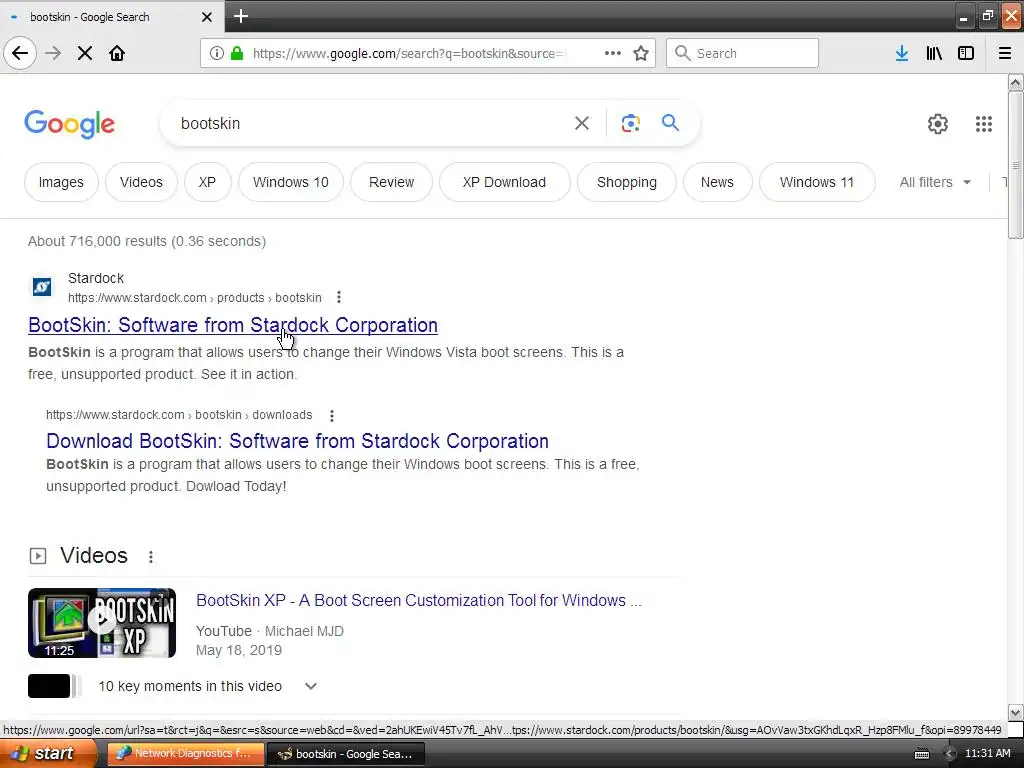Click Stardock site name in first result
The image size is (1024, 768).
click(96, 278)
